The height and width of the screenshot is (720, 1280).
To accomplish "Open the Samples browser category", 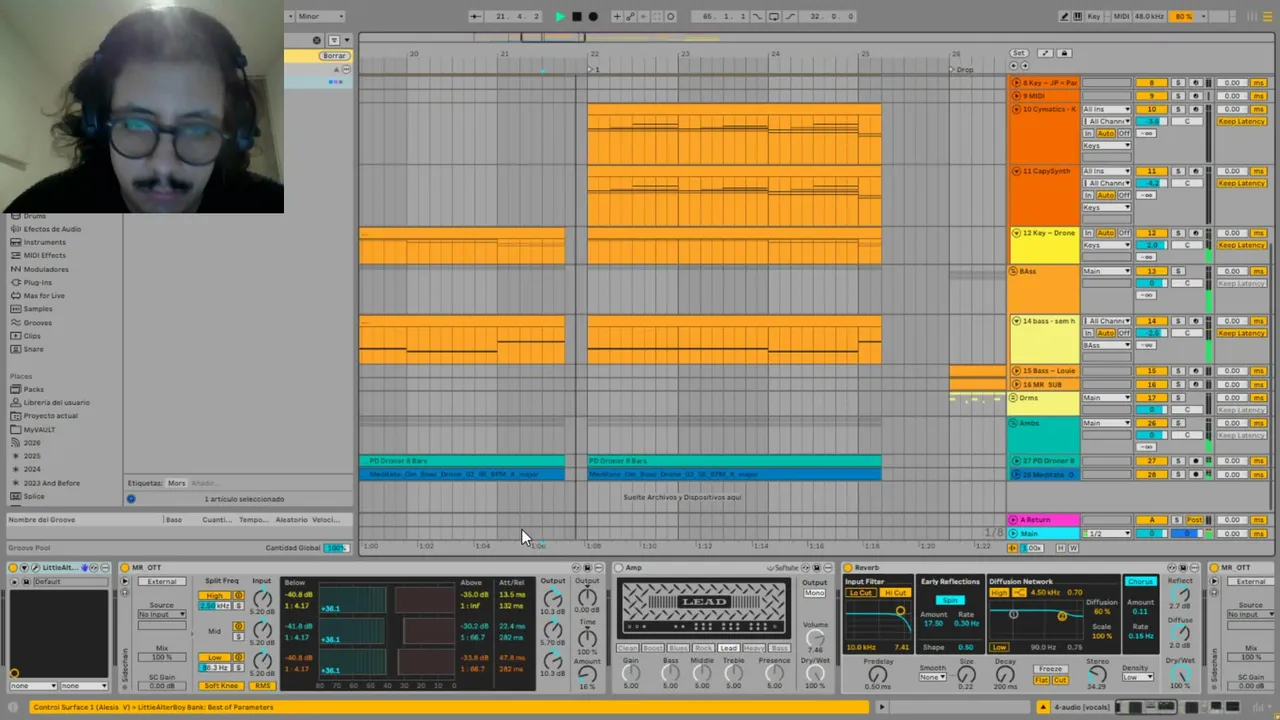I will (x=38, y=309).
